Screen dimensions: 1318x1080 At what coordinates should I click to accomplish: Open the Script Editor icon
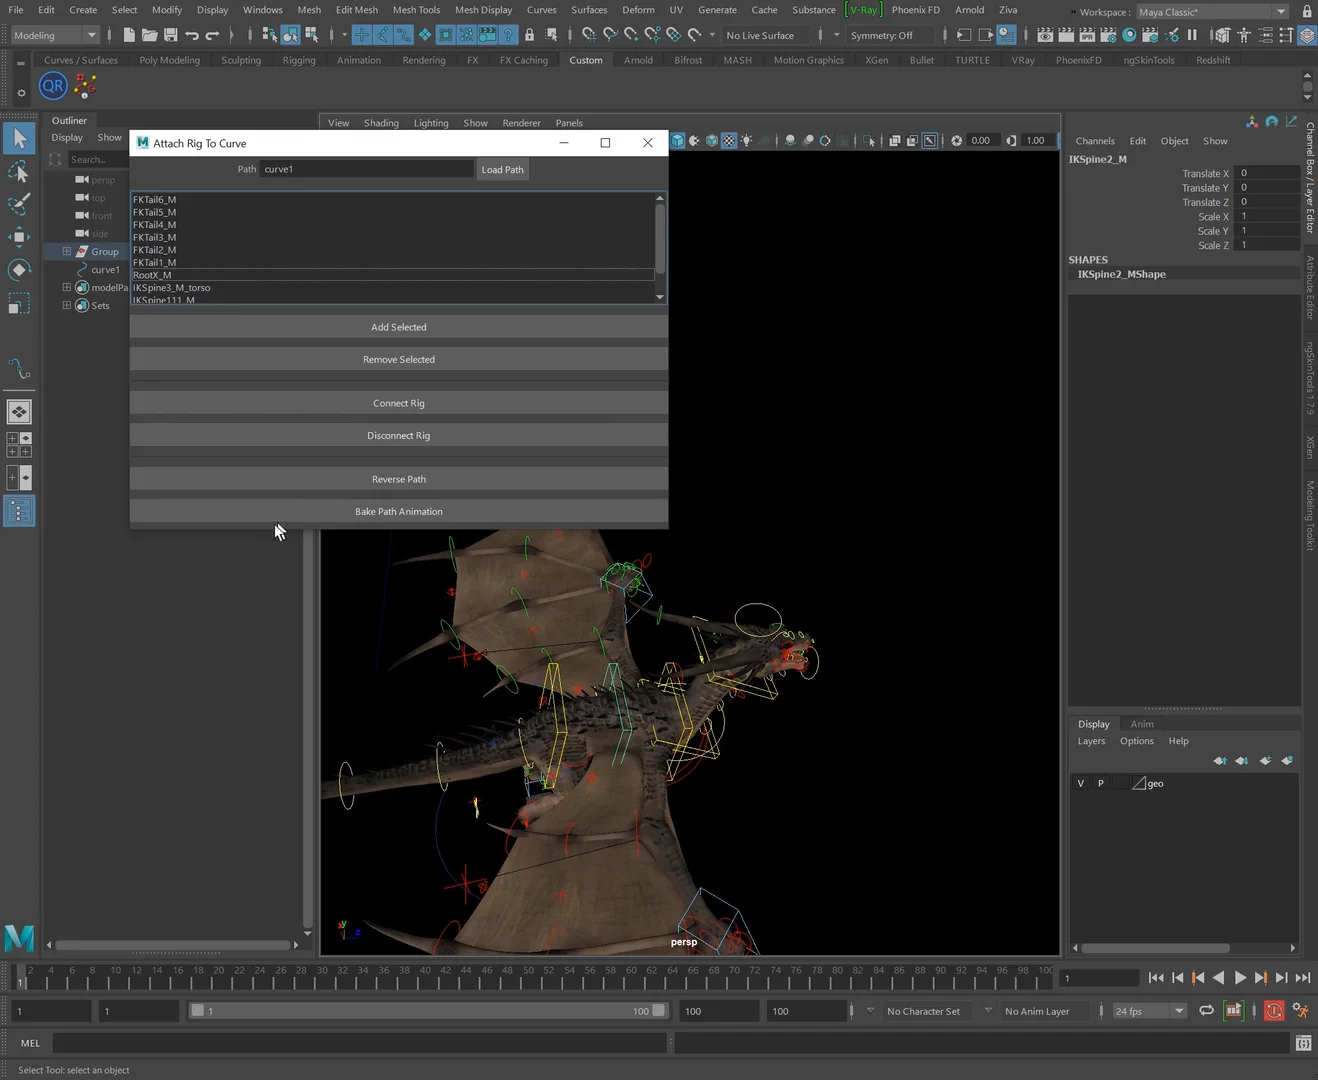tap(1303, 1043)
